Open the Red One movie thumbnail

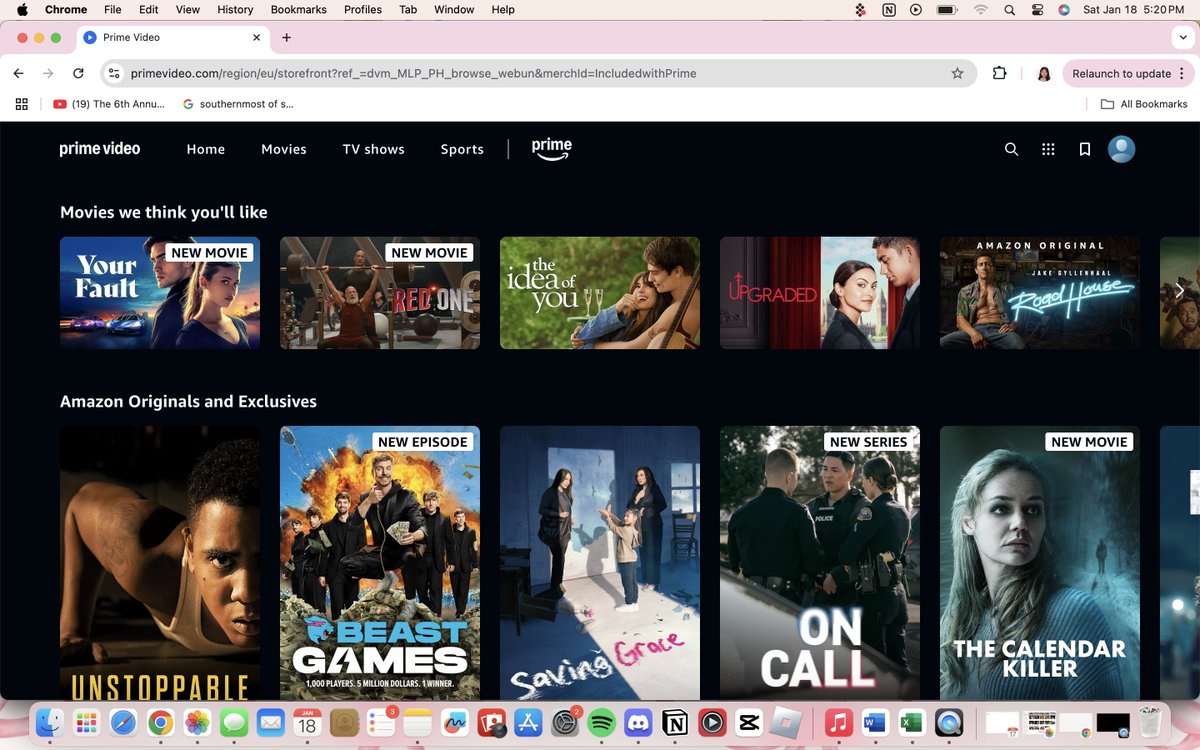click(380, 293)
